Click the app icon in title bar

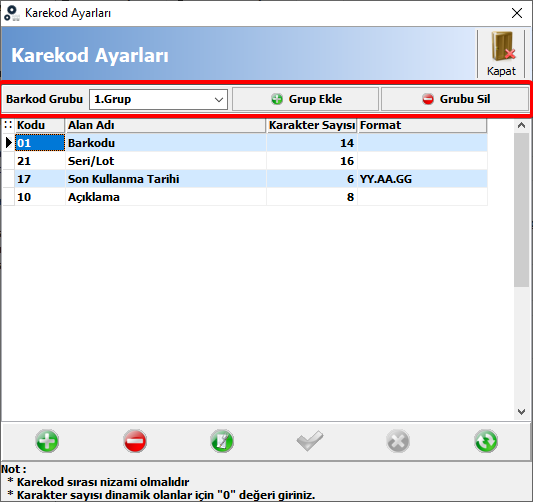click(12, 13)
